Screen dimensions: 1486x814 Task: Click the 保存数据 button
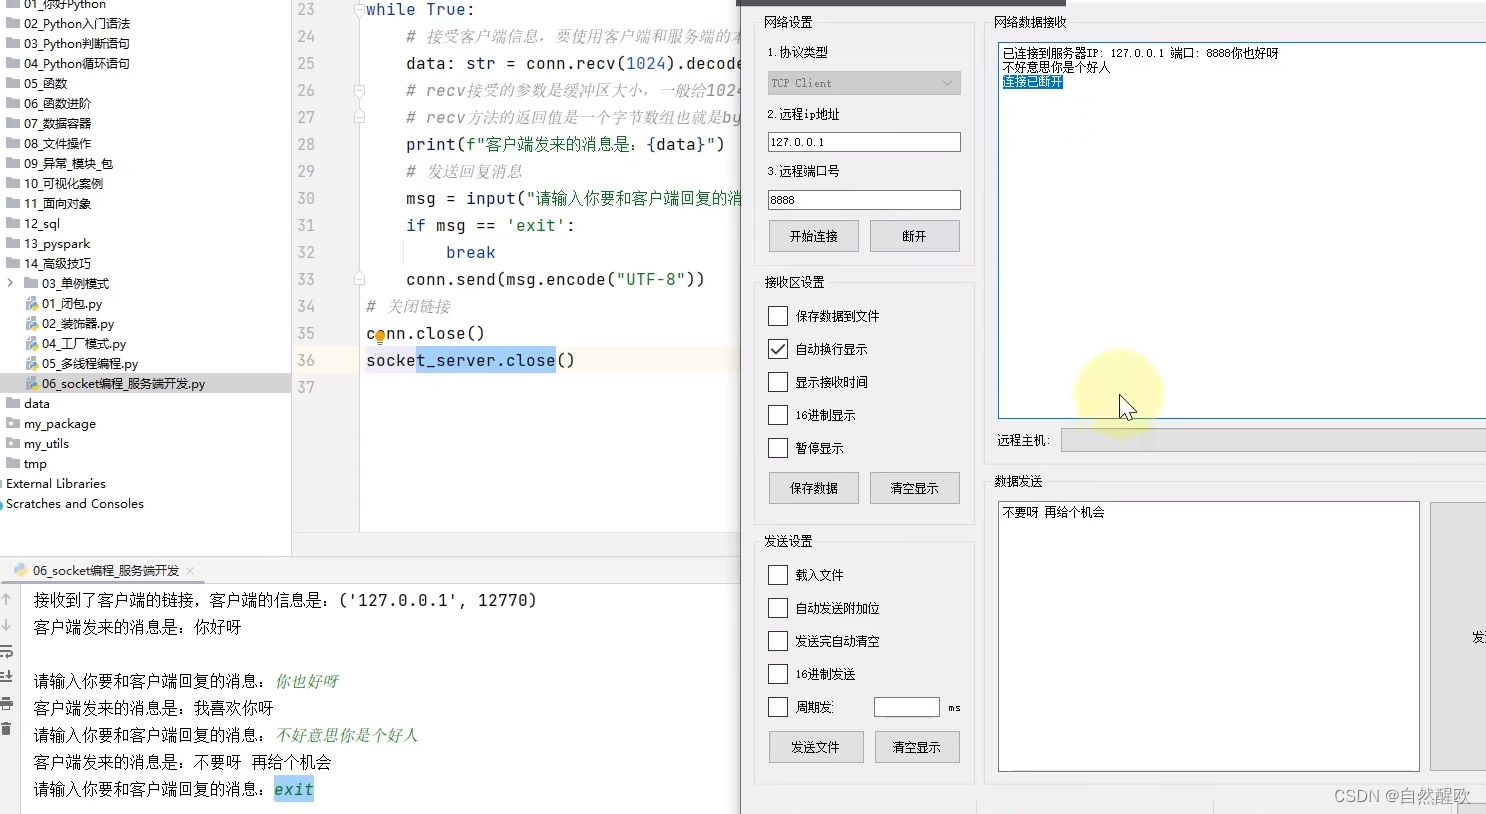point(814,488)
